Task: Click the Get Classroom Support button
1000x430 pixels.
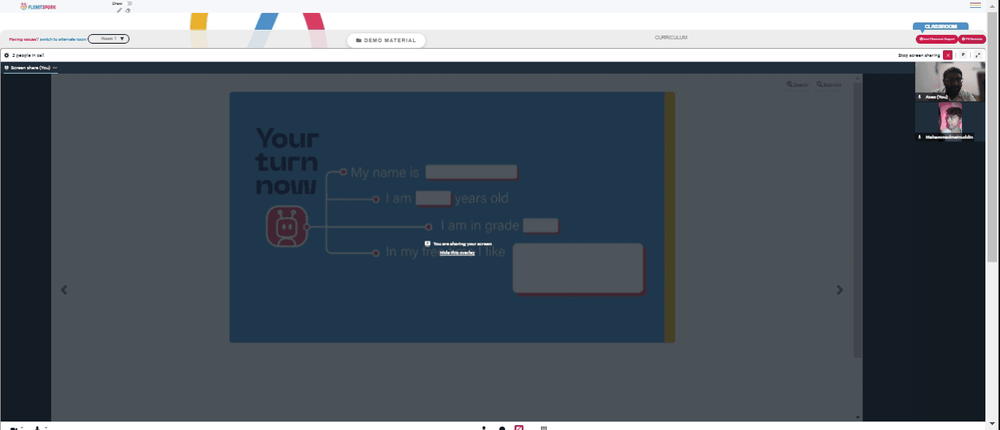Action: [936, 39]
